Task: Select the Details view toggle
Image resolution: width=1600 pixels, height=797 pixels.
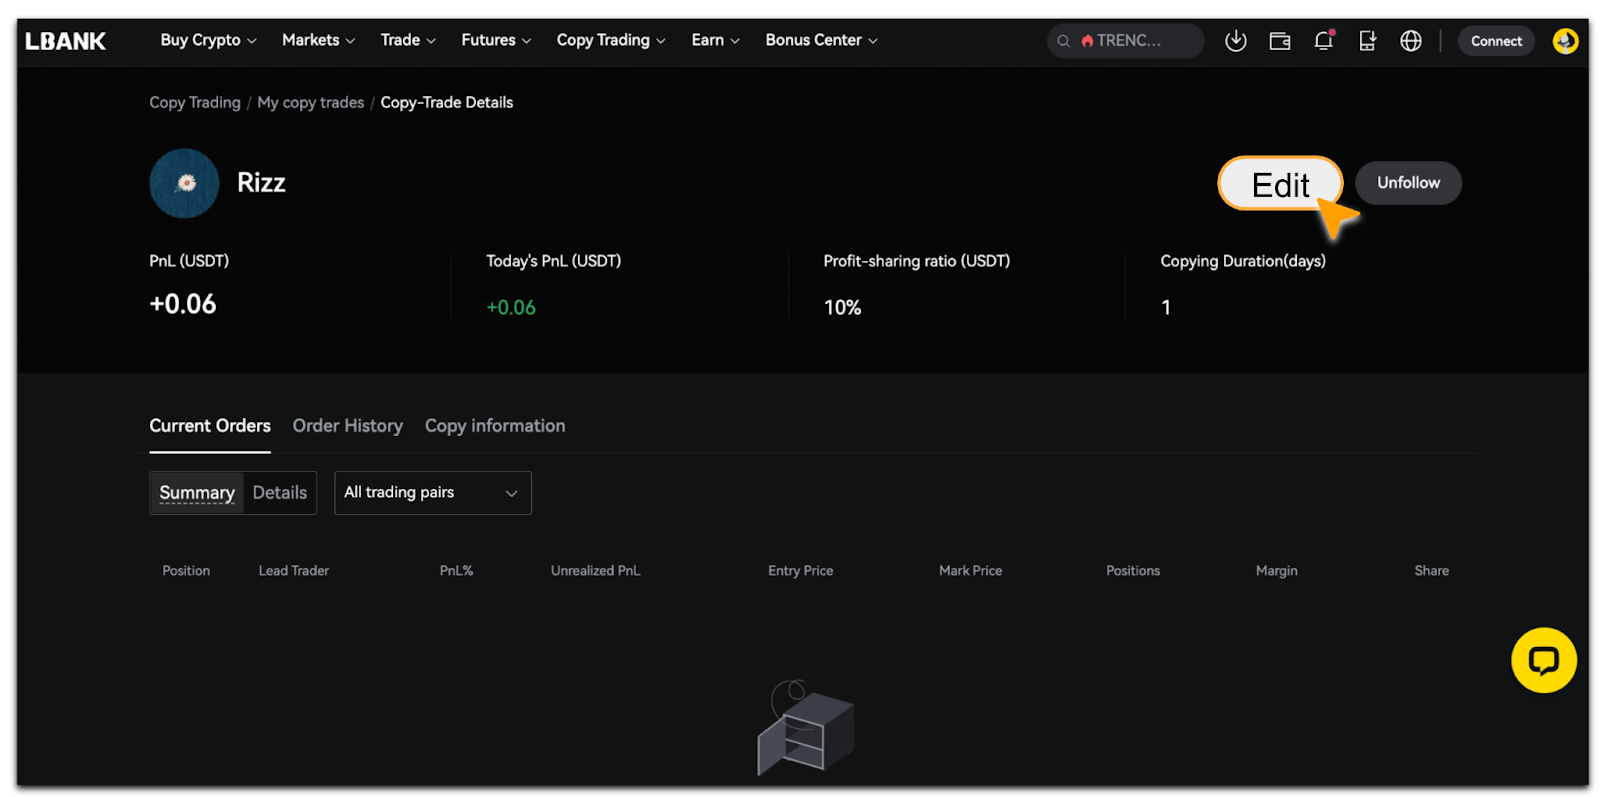Action: click(280, 493)
